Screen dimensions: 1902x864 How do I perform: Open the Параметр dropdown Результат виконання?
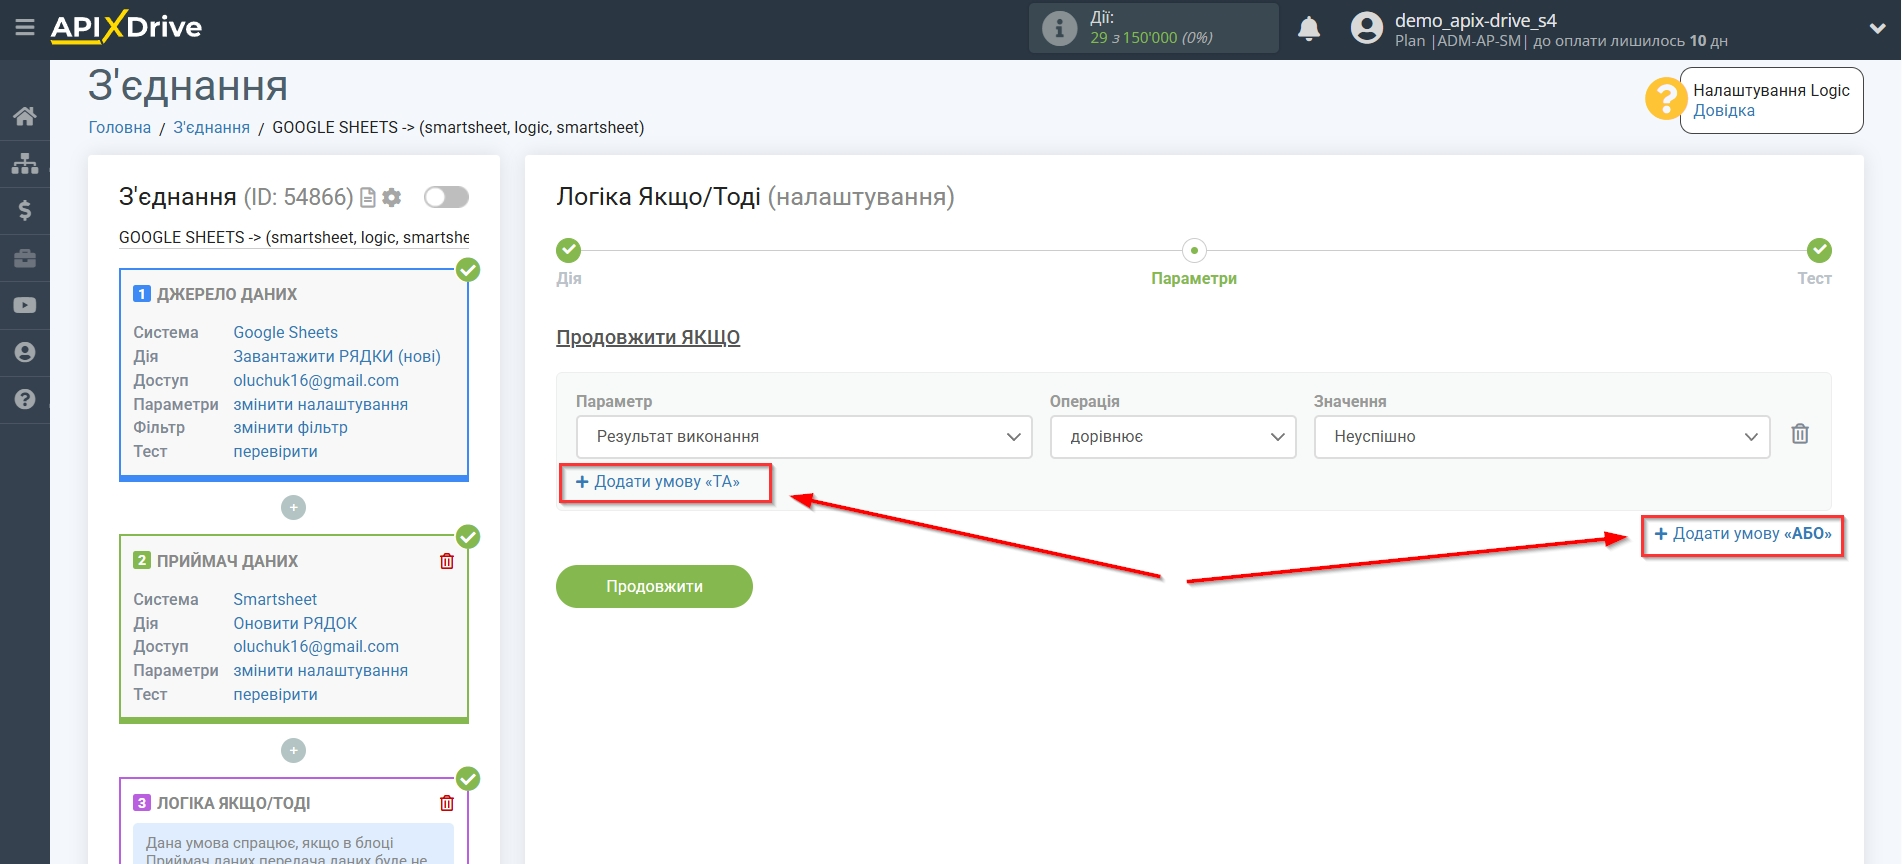(804, 437)
